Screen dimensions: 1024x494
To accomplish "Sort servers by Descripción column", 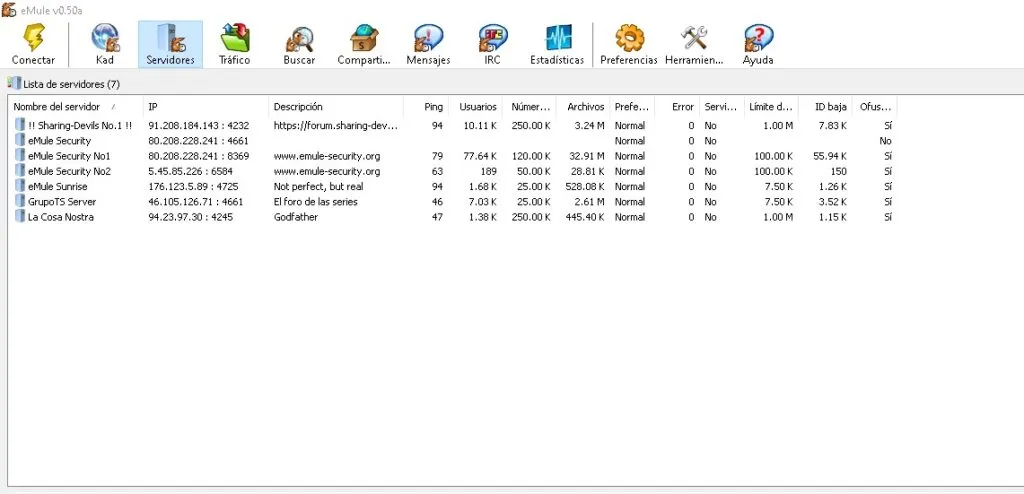I will (336, 107).
